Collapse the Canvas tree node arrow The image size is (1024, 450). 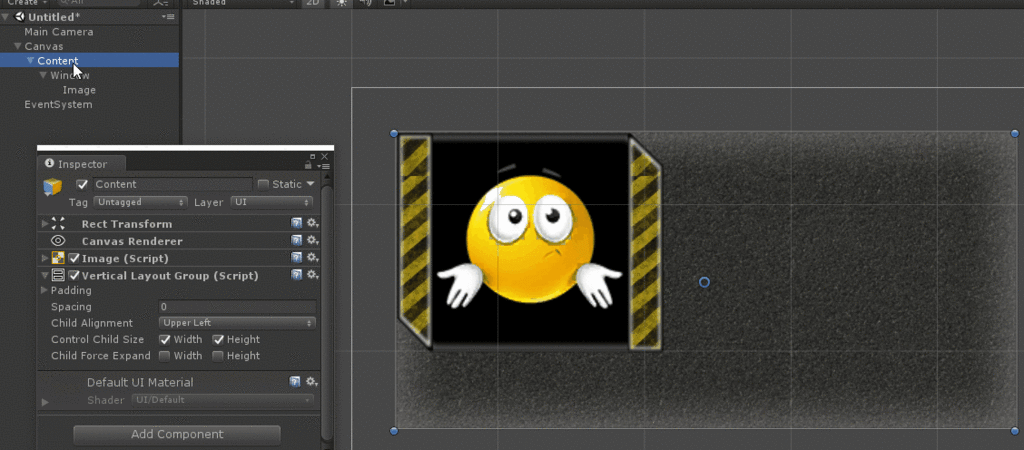(18, 46)
